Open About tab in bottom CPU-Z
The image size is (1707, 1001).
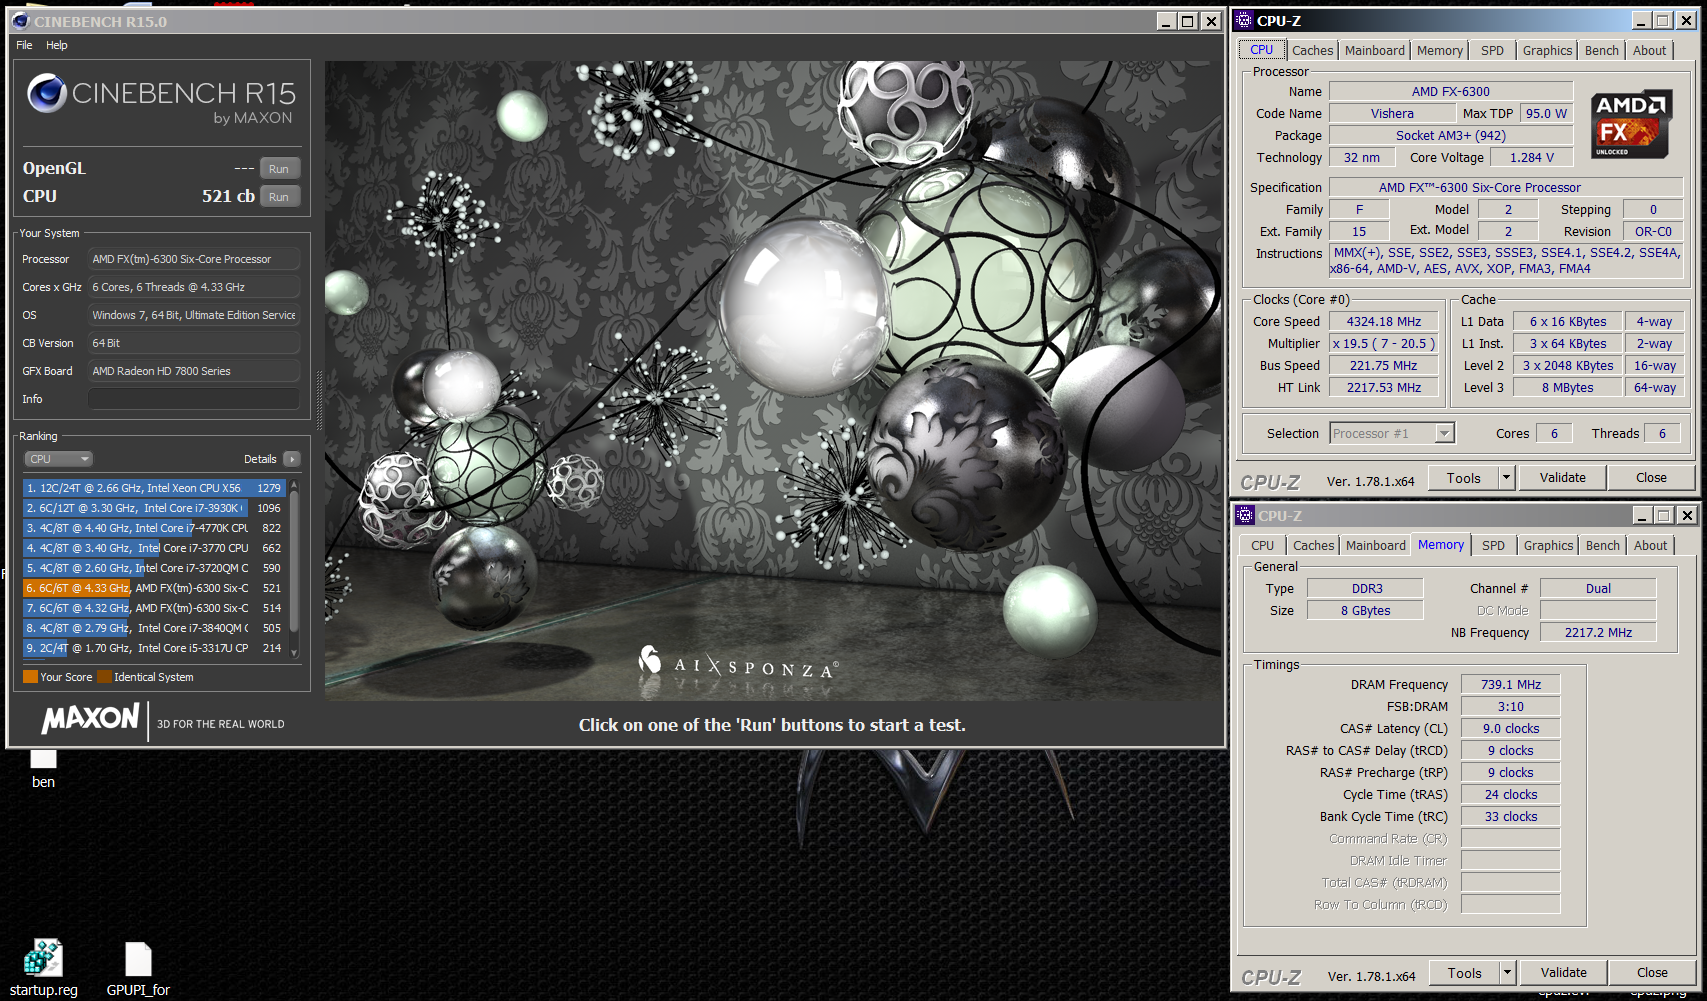pyautogui.click(x=1650, y=545)
